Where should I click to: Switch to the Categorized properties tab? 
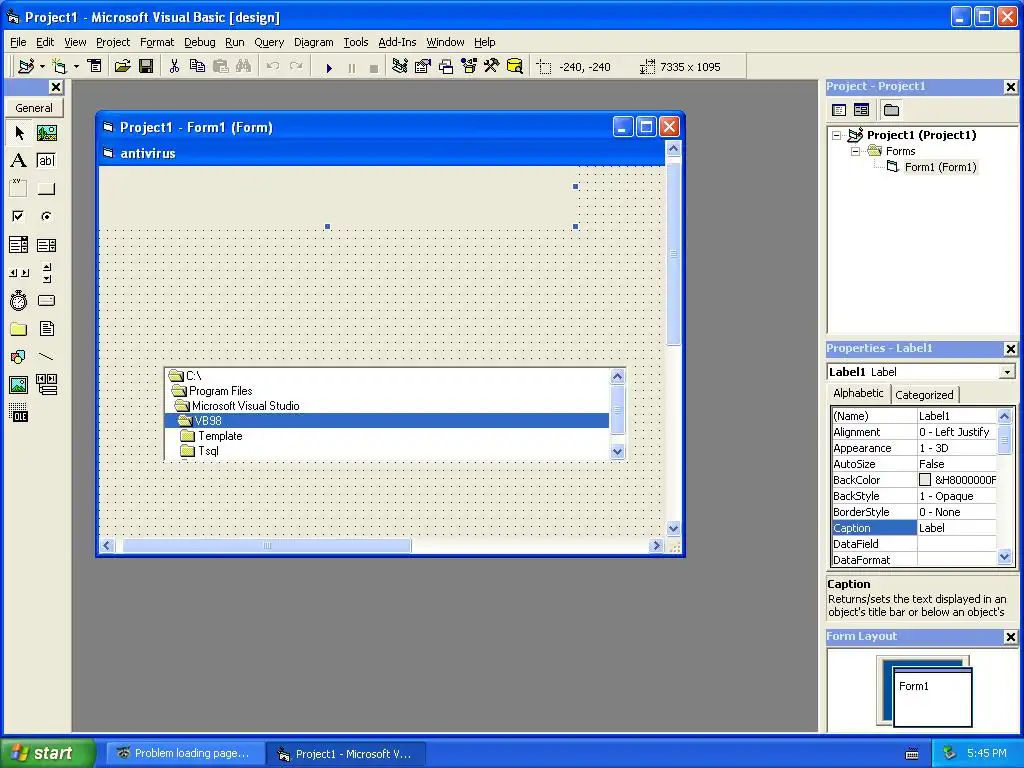pyautogui.click(x=924, y=394)
